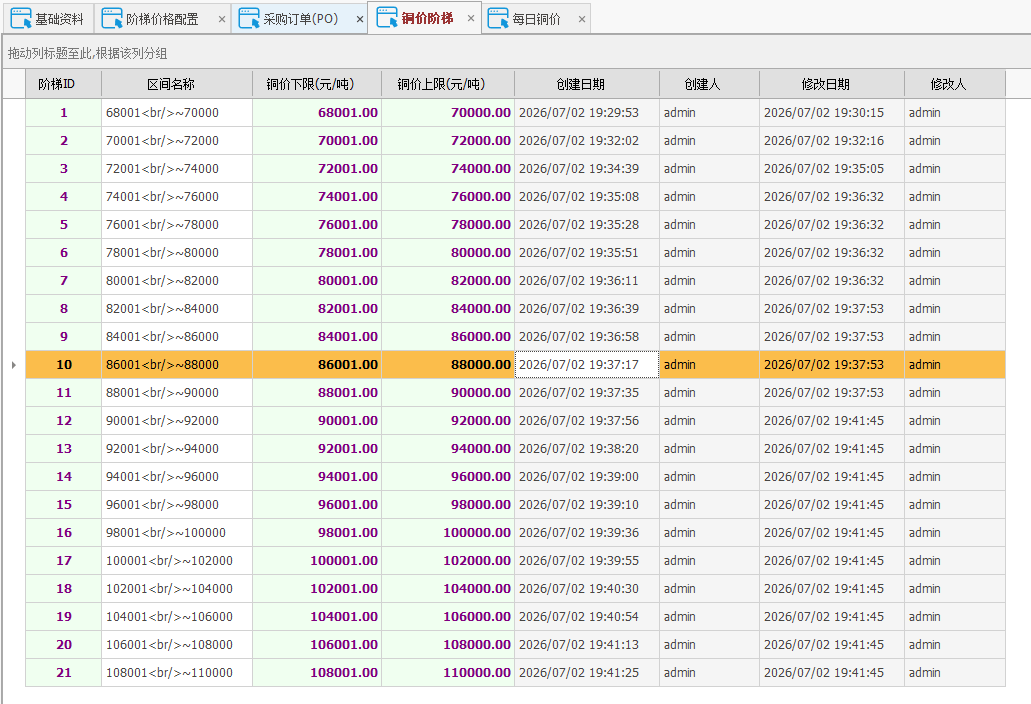This screenshot has width=1031, height=704.
Task: Select creation date 2026/07/02 19:35:08
Action: [587, 197]
